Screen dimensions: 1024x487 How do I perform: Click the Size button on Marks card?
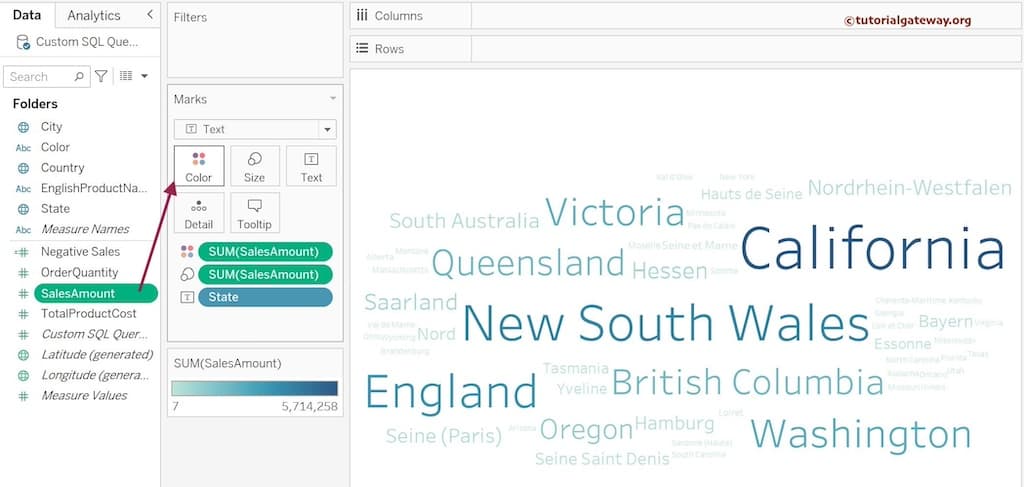[x=255, y=166]
